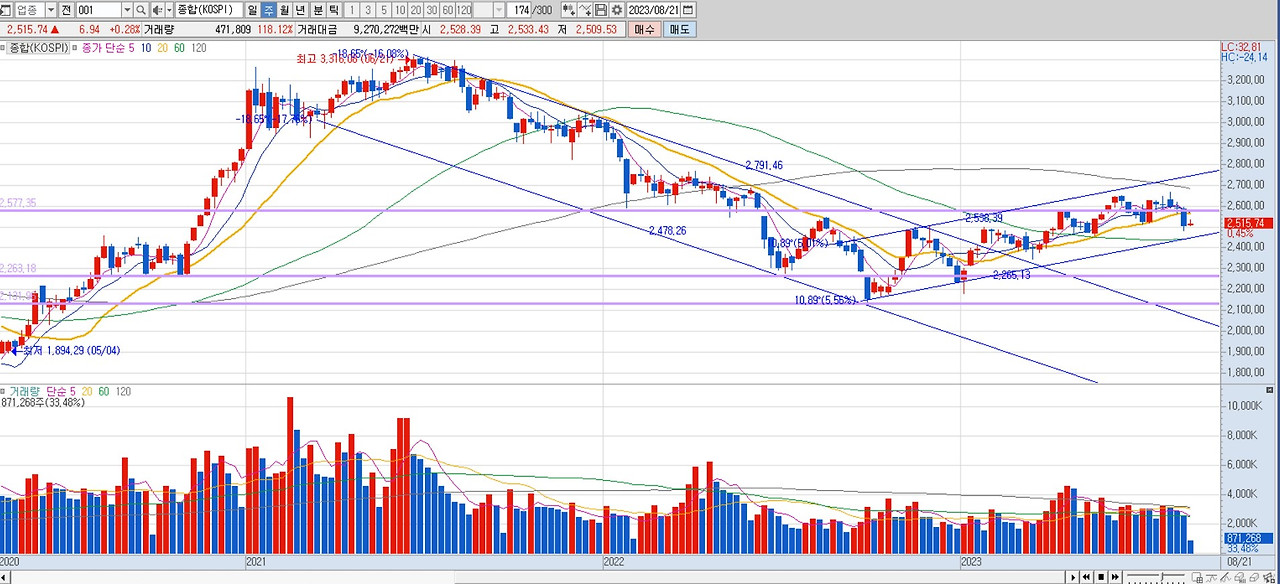Click the 2,538.39 price annotation
The width and height of the screenshot is (1280, 584).
[x=983, y=218]
